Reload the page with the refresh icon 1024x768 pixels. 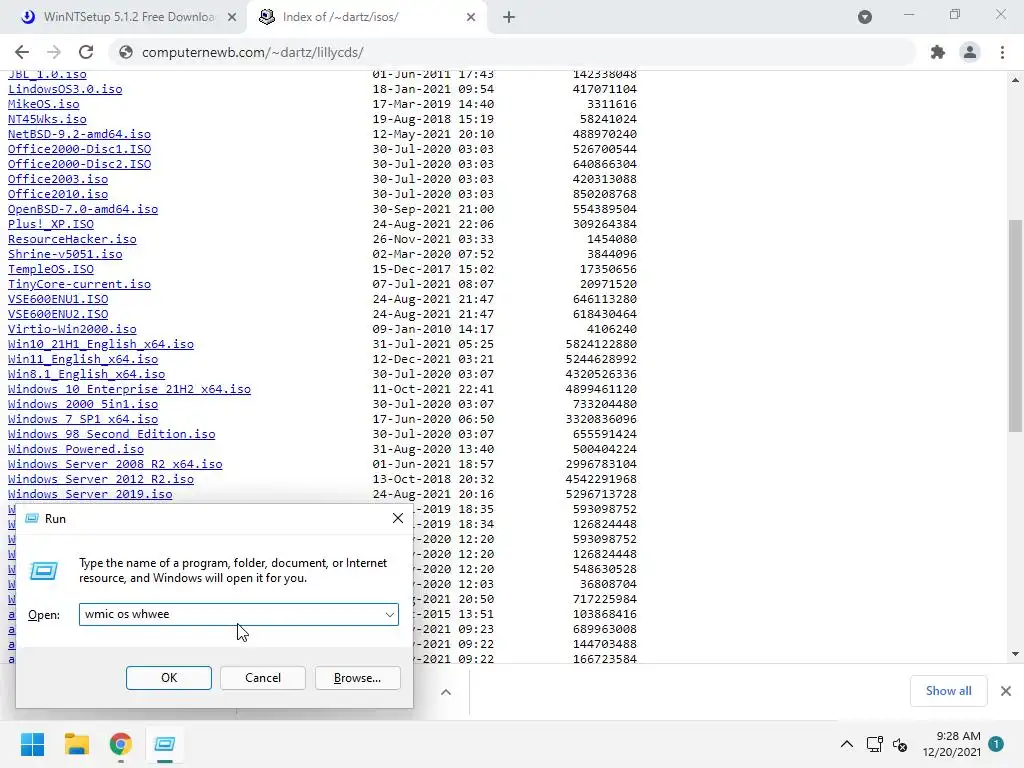pyautogui.click(x=86, y=52)
